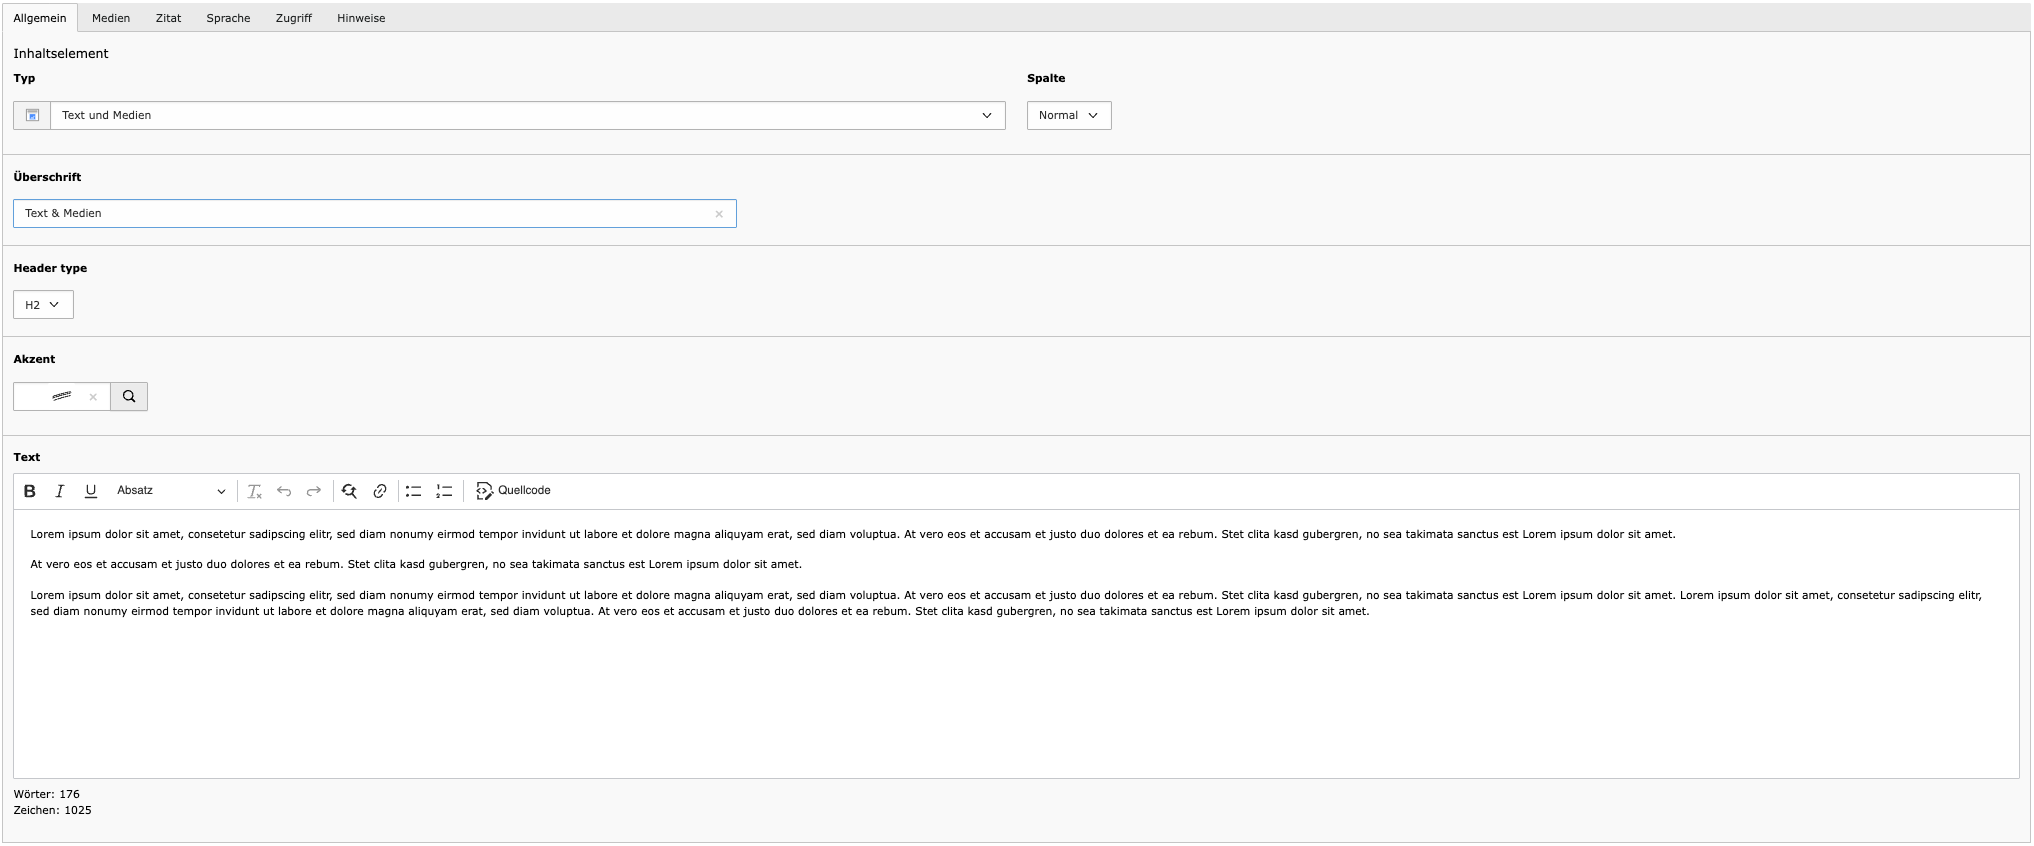Switch to the Zugriff tab
This screenshot has width=2034, height=846.
click(294, 18)
